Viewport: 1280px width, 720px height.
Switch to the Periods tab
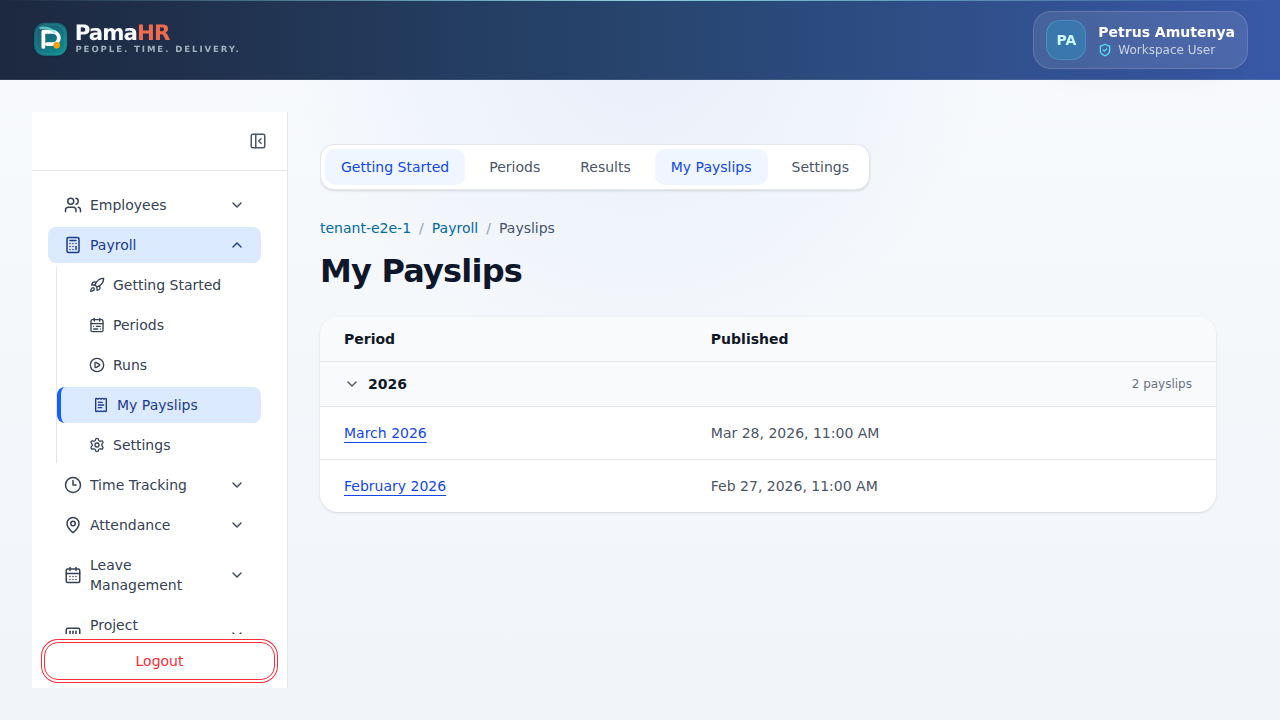[515, 167]
